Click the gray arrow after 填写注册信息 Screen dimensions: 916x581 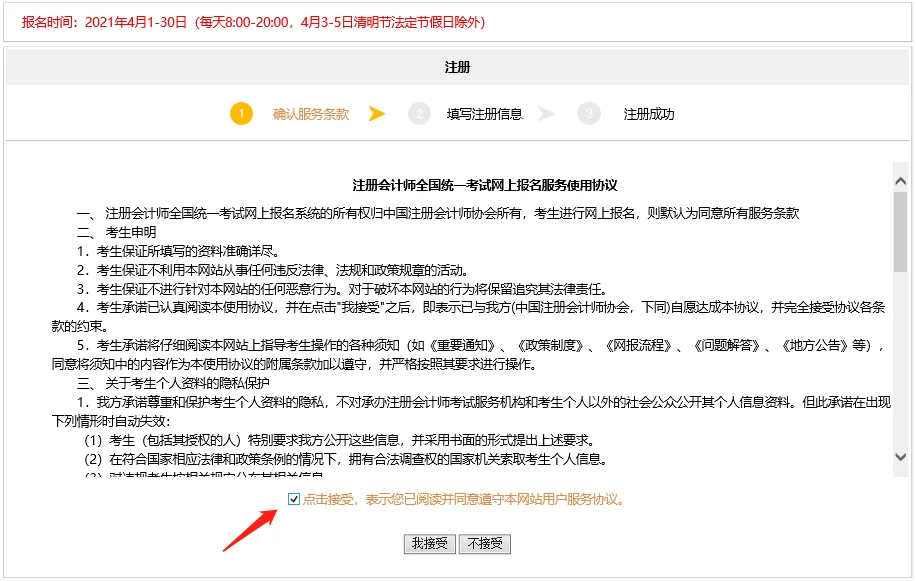coord(546,114)
